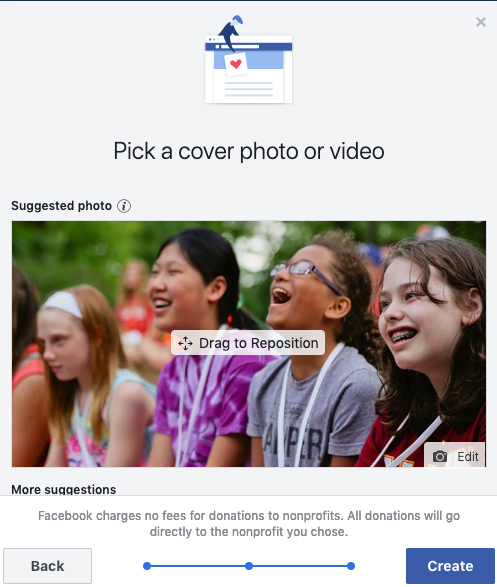Viewport: 497px width, 587px height.
Task: Click the progress line between first two dots
Action: [x=198, y=566]
